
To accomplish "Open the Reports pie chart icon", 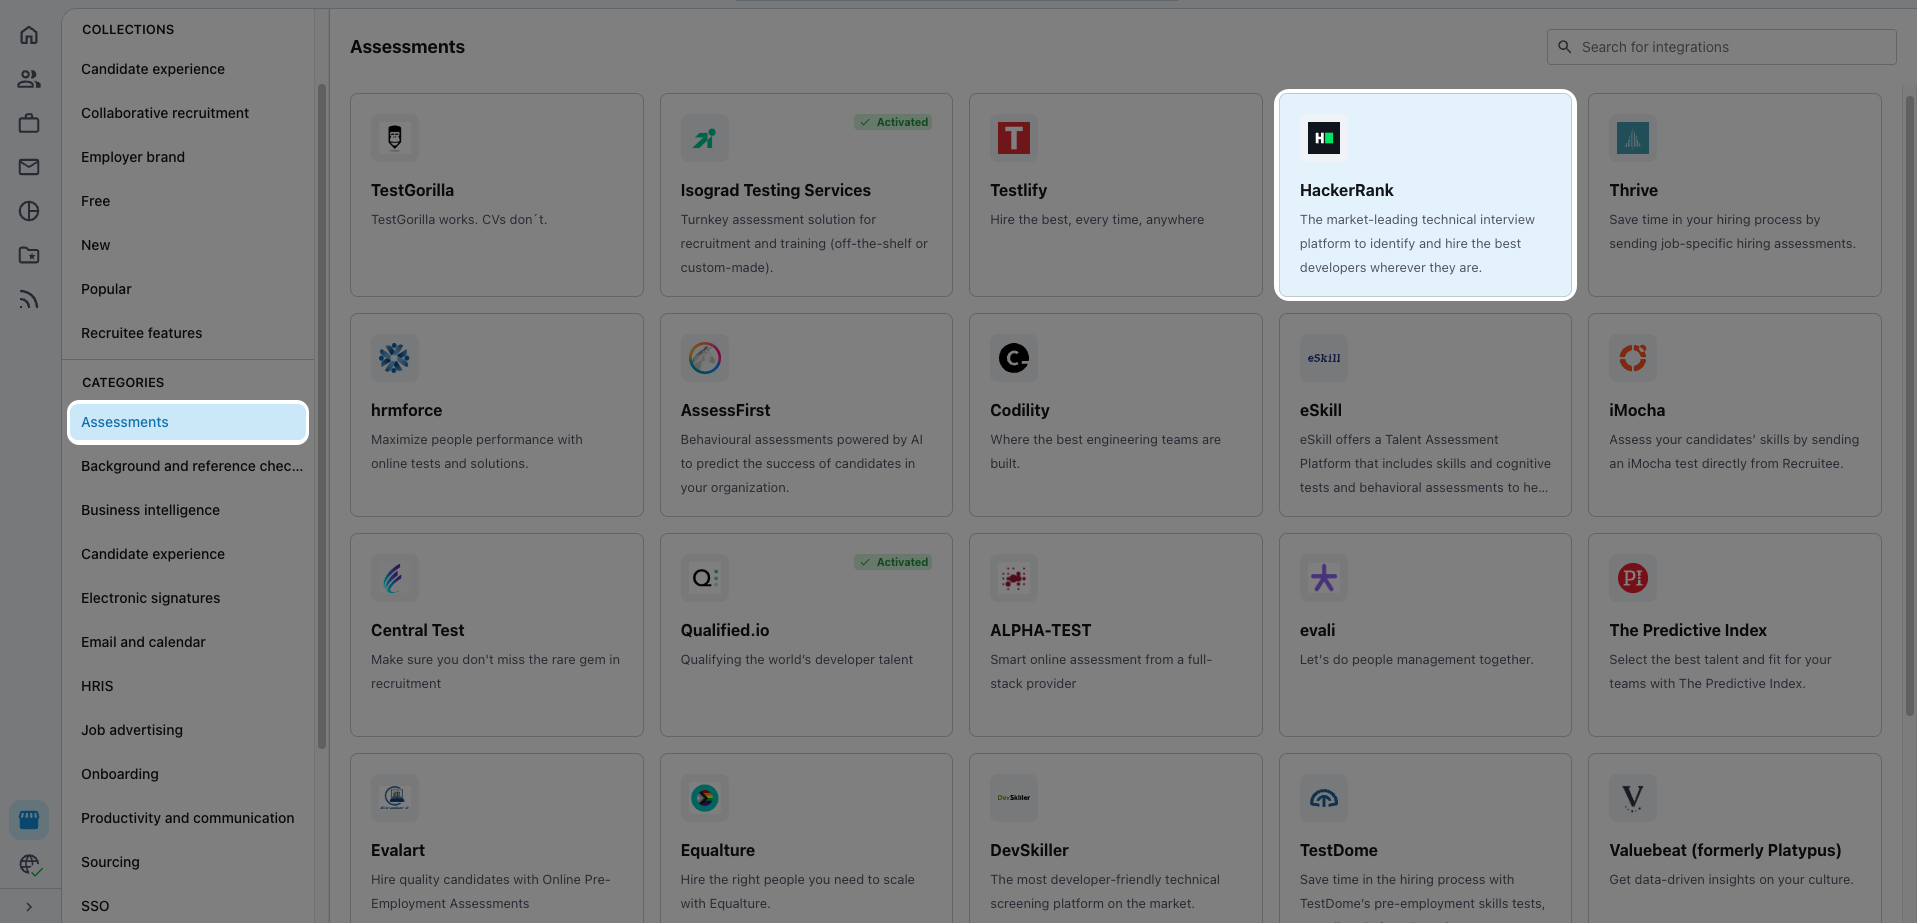I will click(29, 211).
